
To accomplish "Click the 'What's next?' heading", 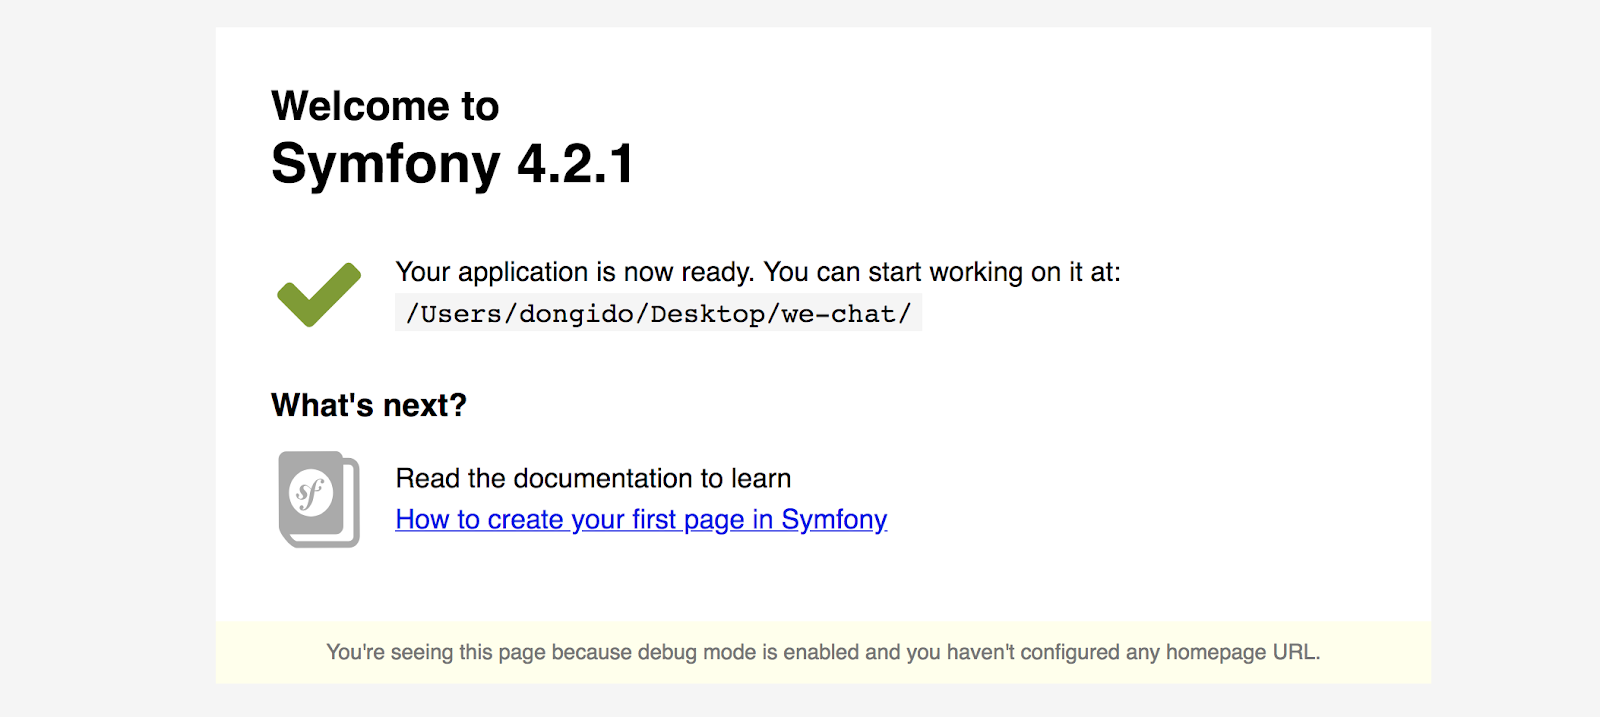I will point(369,405).
